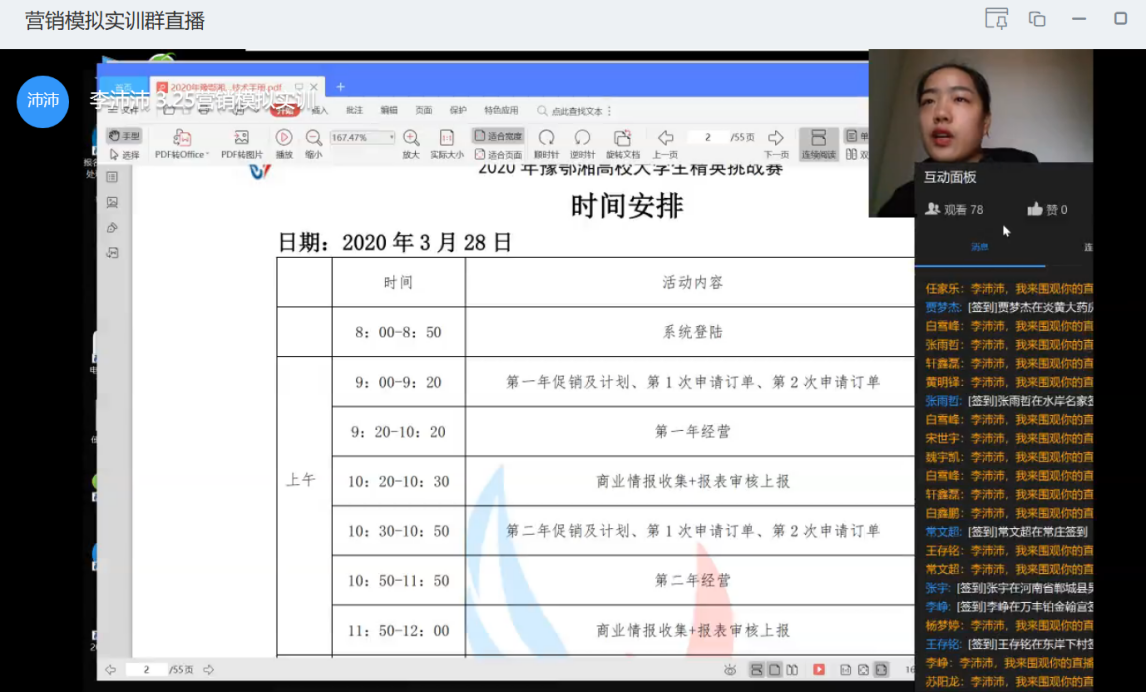
Task: Open the 167.47% zoom level dropdown
Action: tap(391, 137)
